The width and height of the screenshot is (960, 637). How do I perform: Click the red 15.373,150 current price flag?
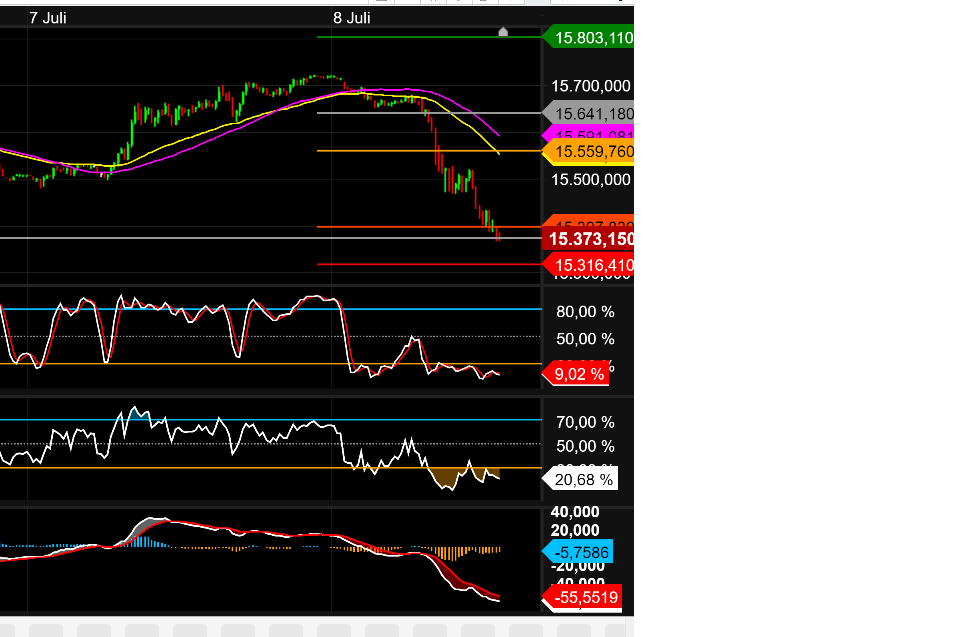(x=588, y=239)
